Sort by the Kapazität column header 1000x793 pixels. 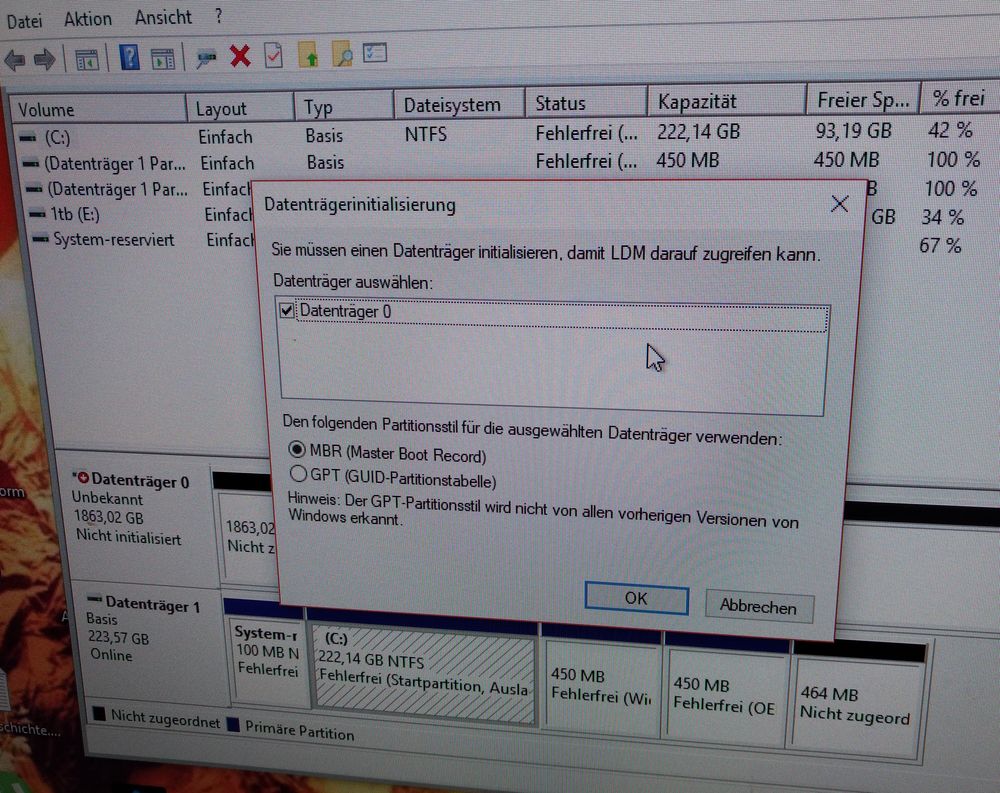click(x=726, y=101)
